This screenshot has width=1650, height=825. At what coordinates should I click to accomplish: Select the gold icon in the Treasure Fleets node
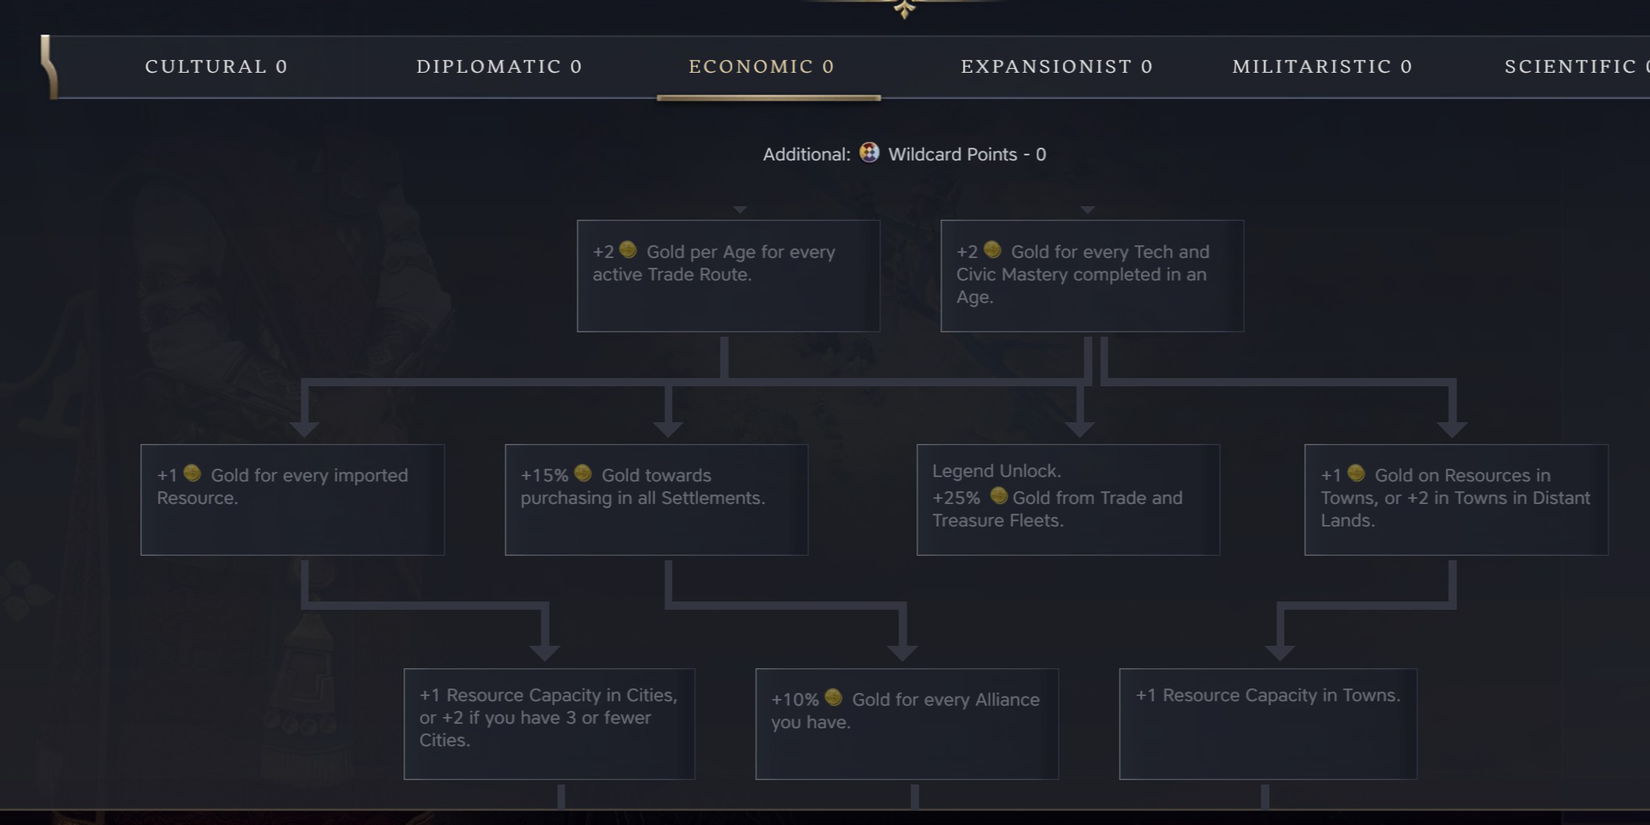[x=997, y=495]
